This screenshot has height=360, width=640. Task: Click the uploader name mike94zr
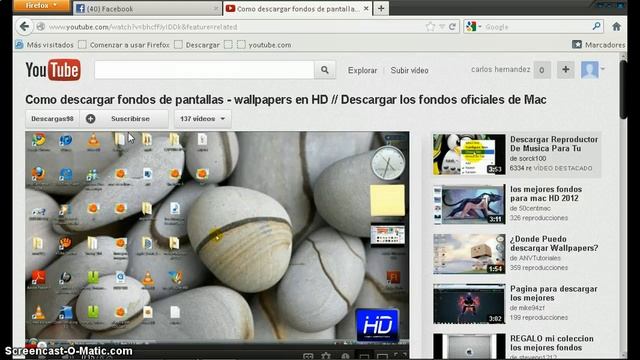point(531,308)
